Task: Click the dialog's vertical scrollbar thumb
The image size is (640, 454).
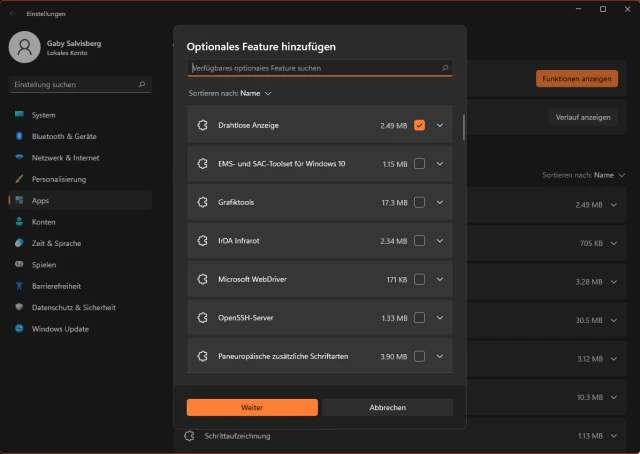Action: (463, 128)
